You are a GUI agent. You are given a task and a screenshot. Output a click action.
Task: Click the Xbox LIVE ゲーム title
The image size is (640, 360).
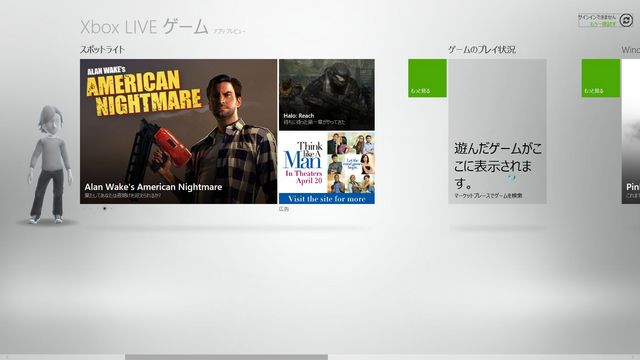tap(144, 27)
